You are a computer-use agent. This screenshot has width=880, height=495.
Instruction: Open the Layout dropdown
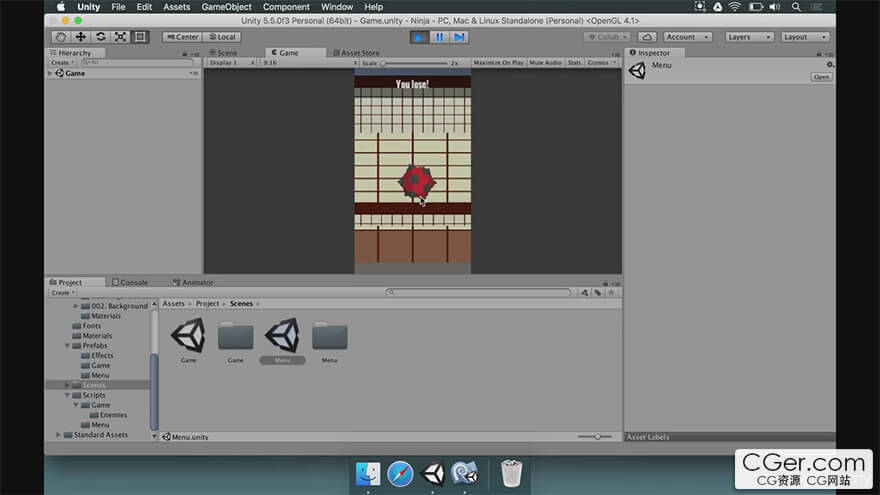click(x=805, y=37)
